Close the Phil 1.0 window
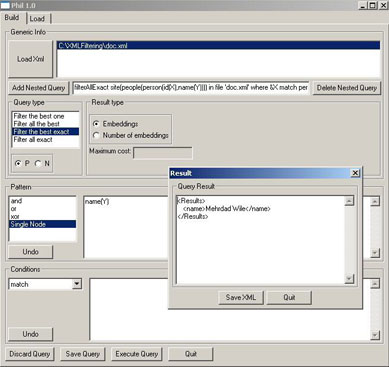Screen dimensions: 389x367 click(383, 5)
